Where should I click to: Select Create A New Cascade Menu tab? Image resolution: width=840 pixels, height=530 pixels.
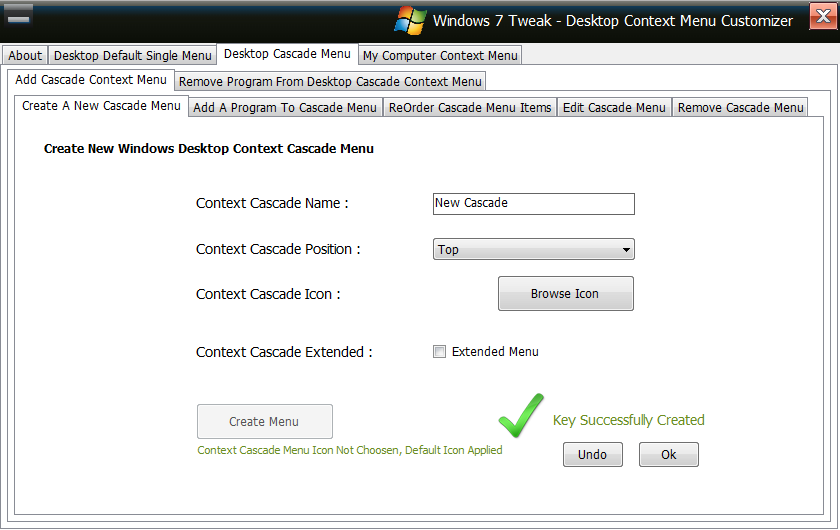tap(101, 106)
